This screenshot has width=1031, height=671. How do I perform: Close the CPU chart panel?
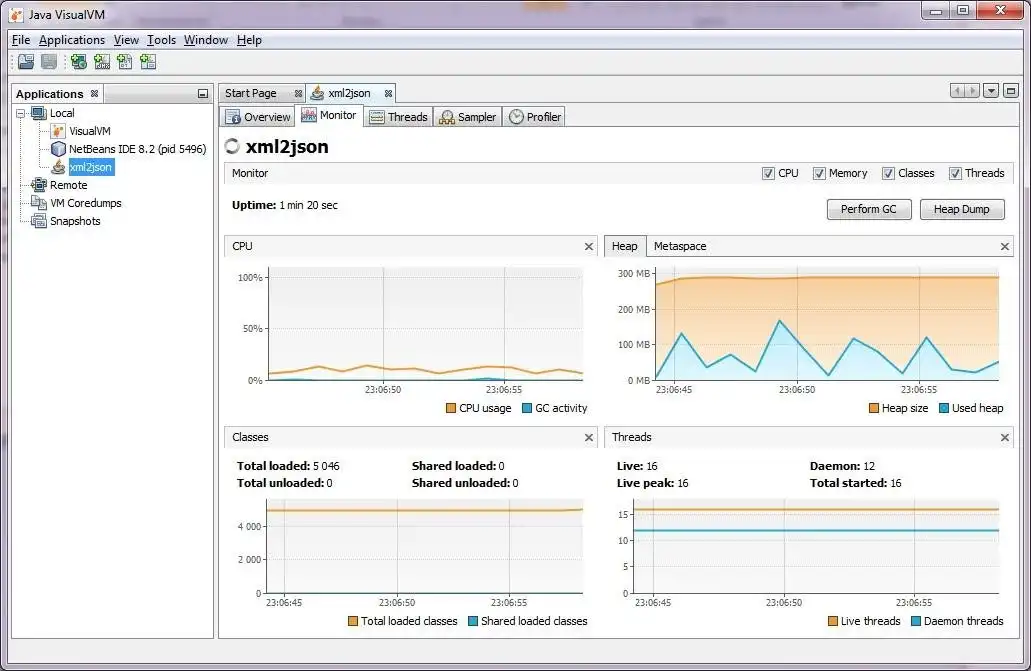point(588,247)
